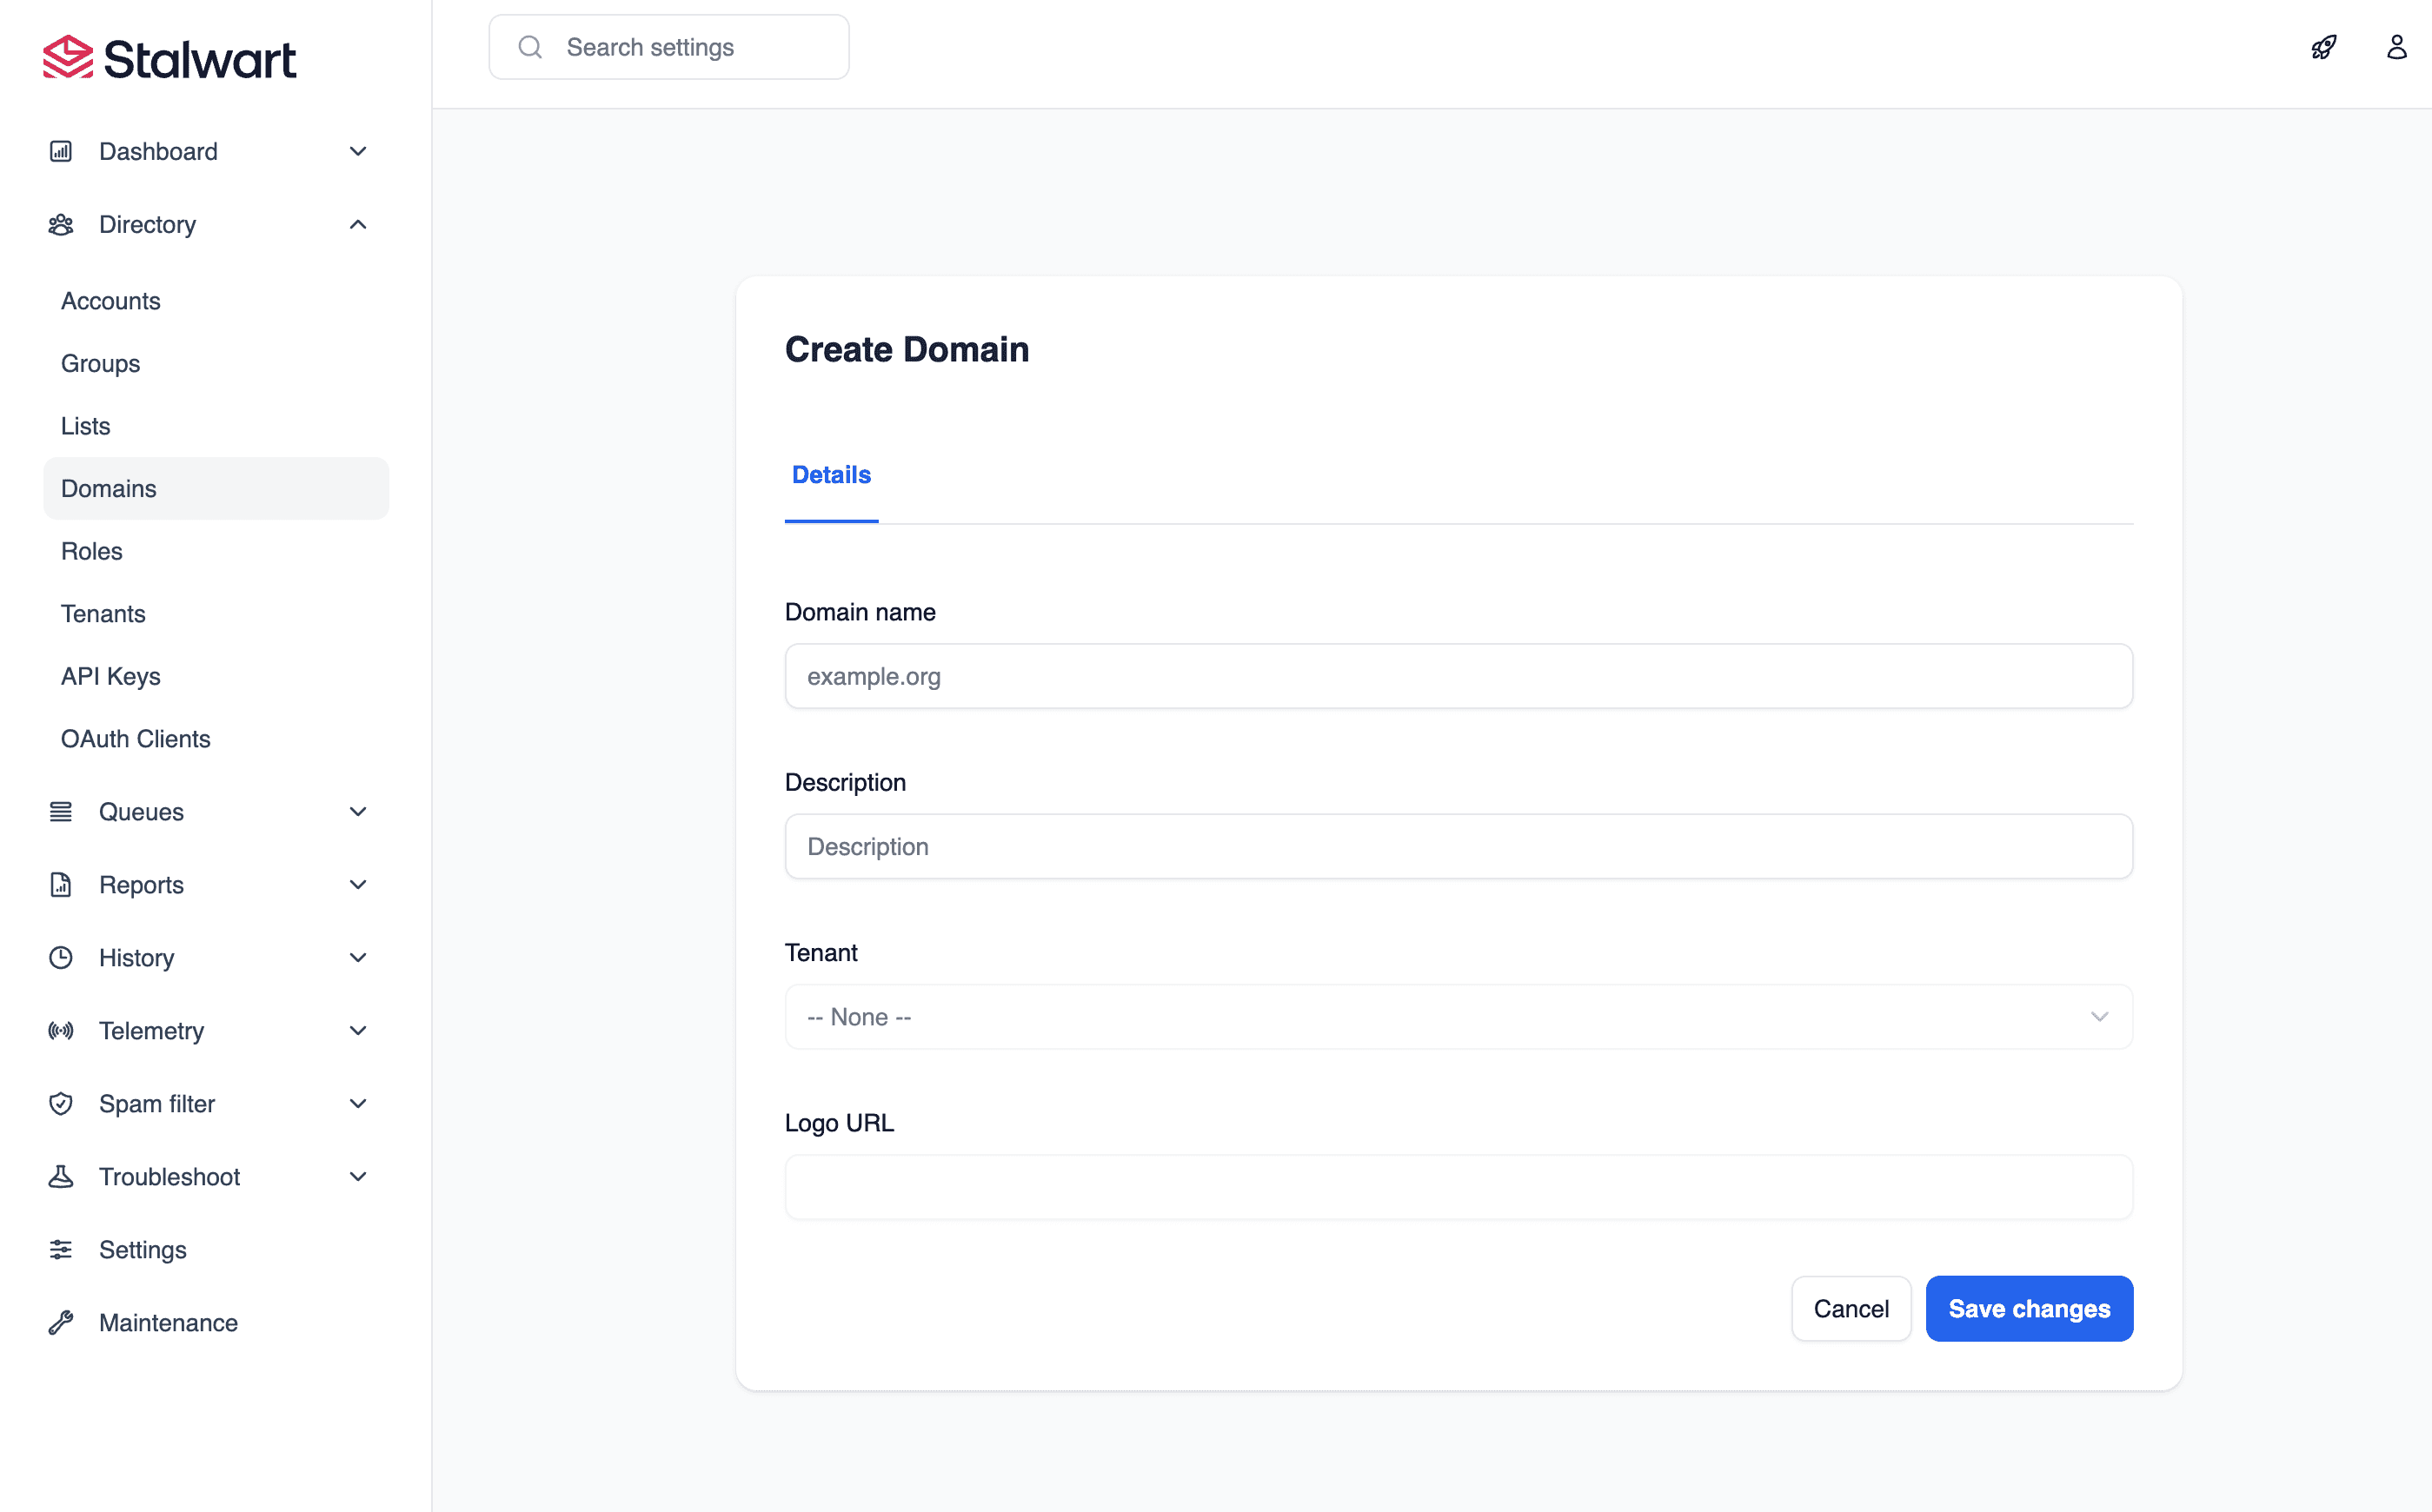Image resolution: width=2432 pixels, height=1512 pixels.
Task: Open Accounts in the Directory menu
Action: pyautogui.click(x=111, y=301)
